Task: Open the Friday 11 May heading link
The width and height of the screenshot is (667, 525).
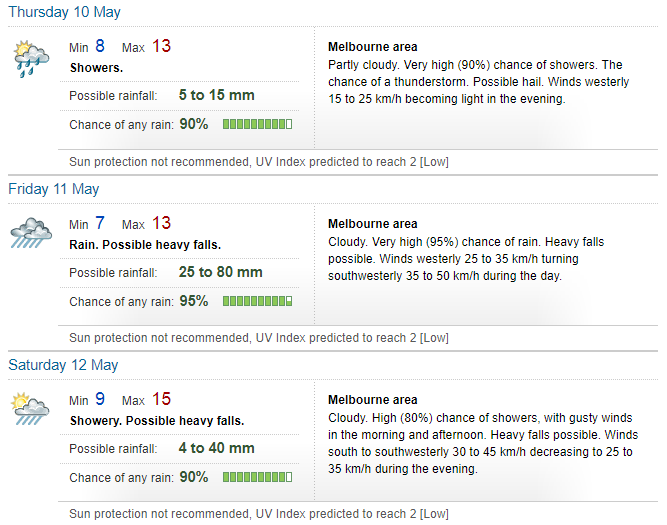Action: [x=54, y=189]
